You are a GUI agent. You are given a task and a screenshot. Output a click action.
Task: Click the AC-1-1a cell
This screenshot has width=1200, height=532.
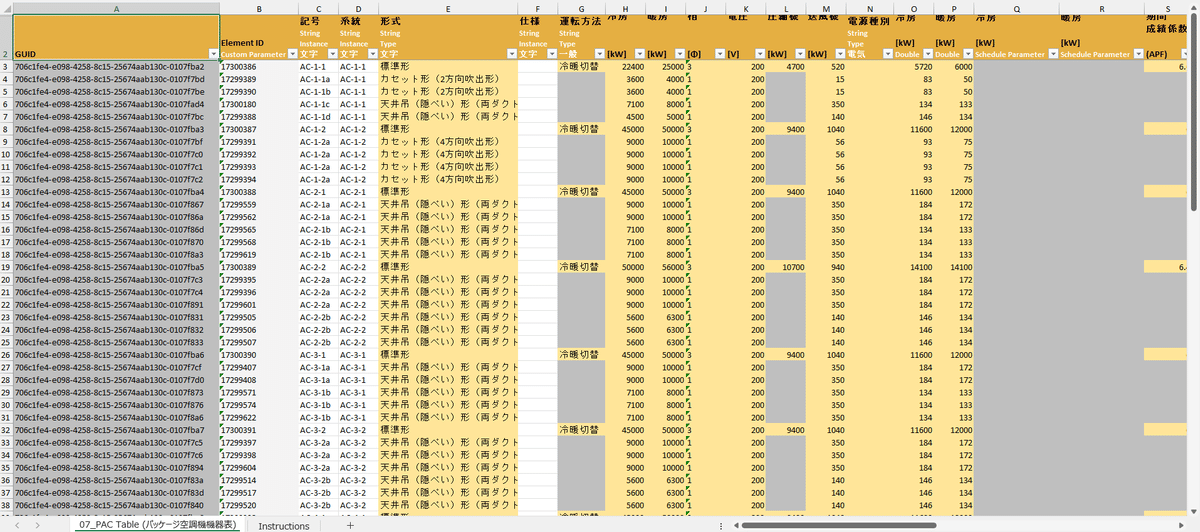click(319, 79)
